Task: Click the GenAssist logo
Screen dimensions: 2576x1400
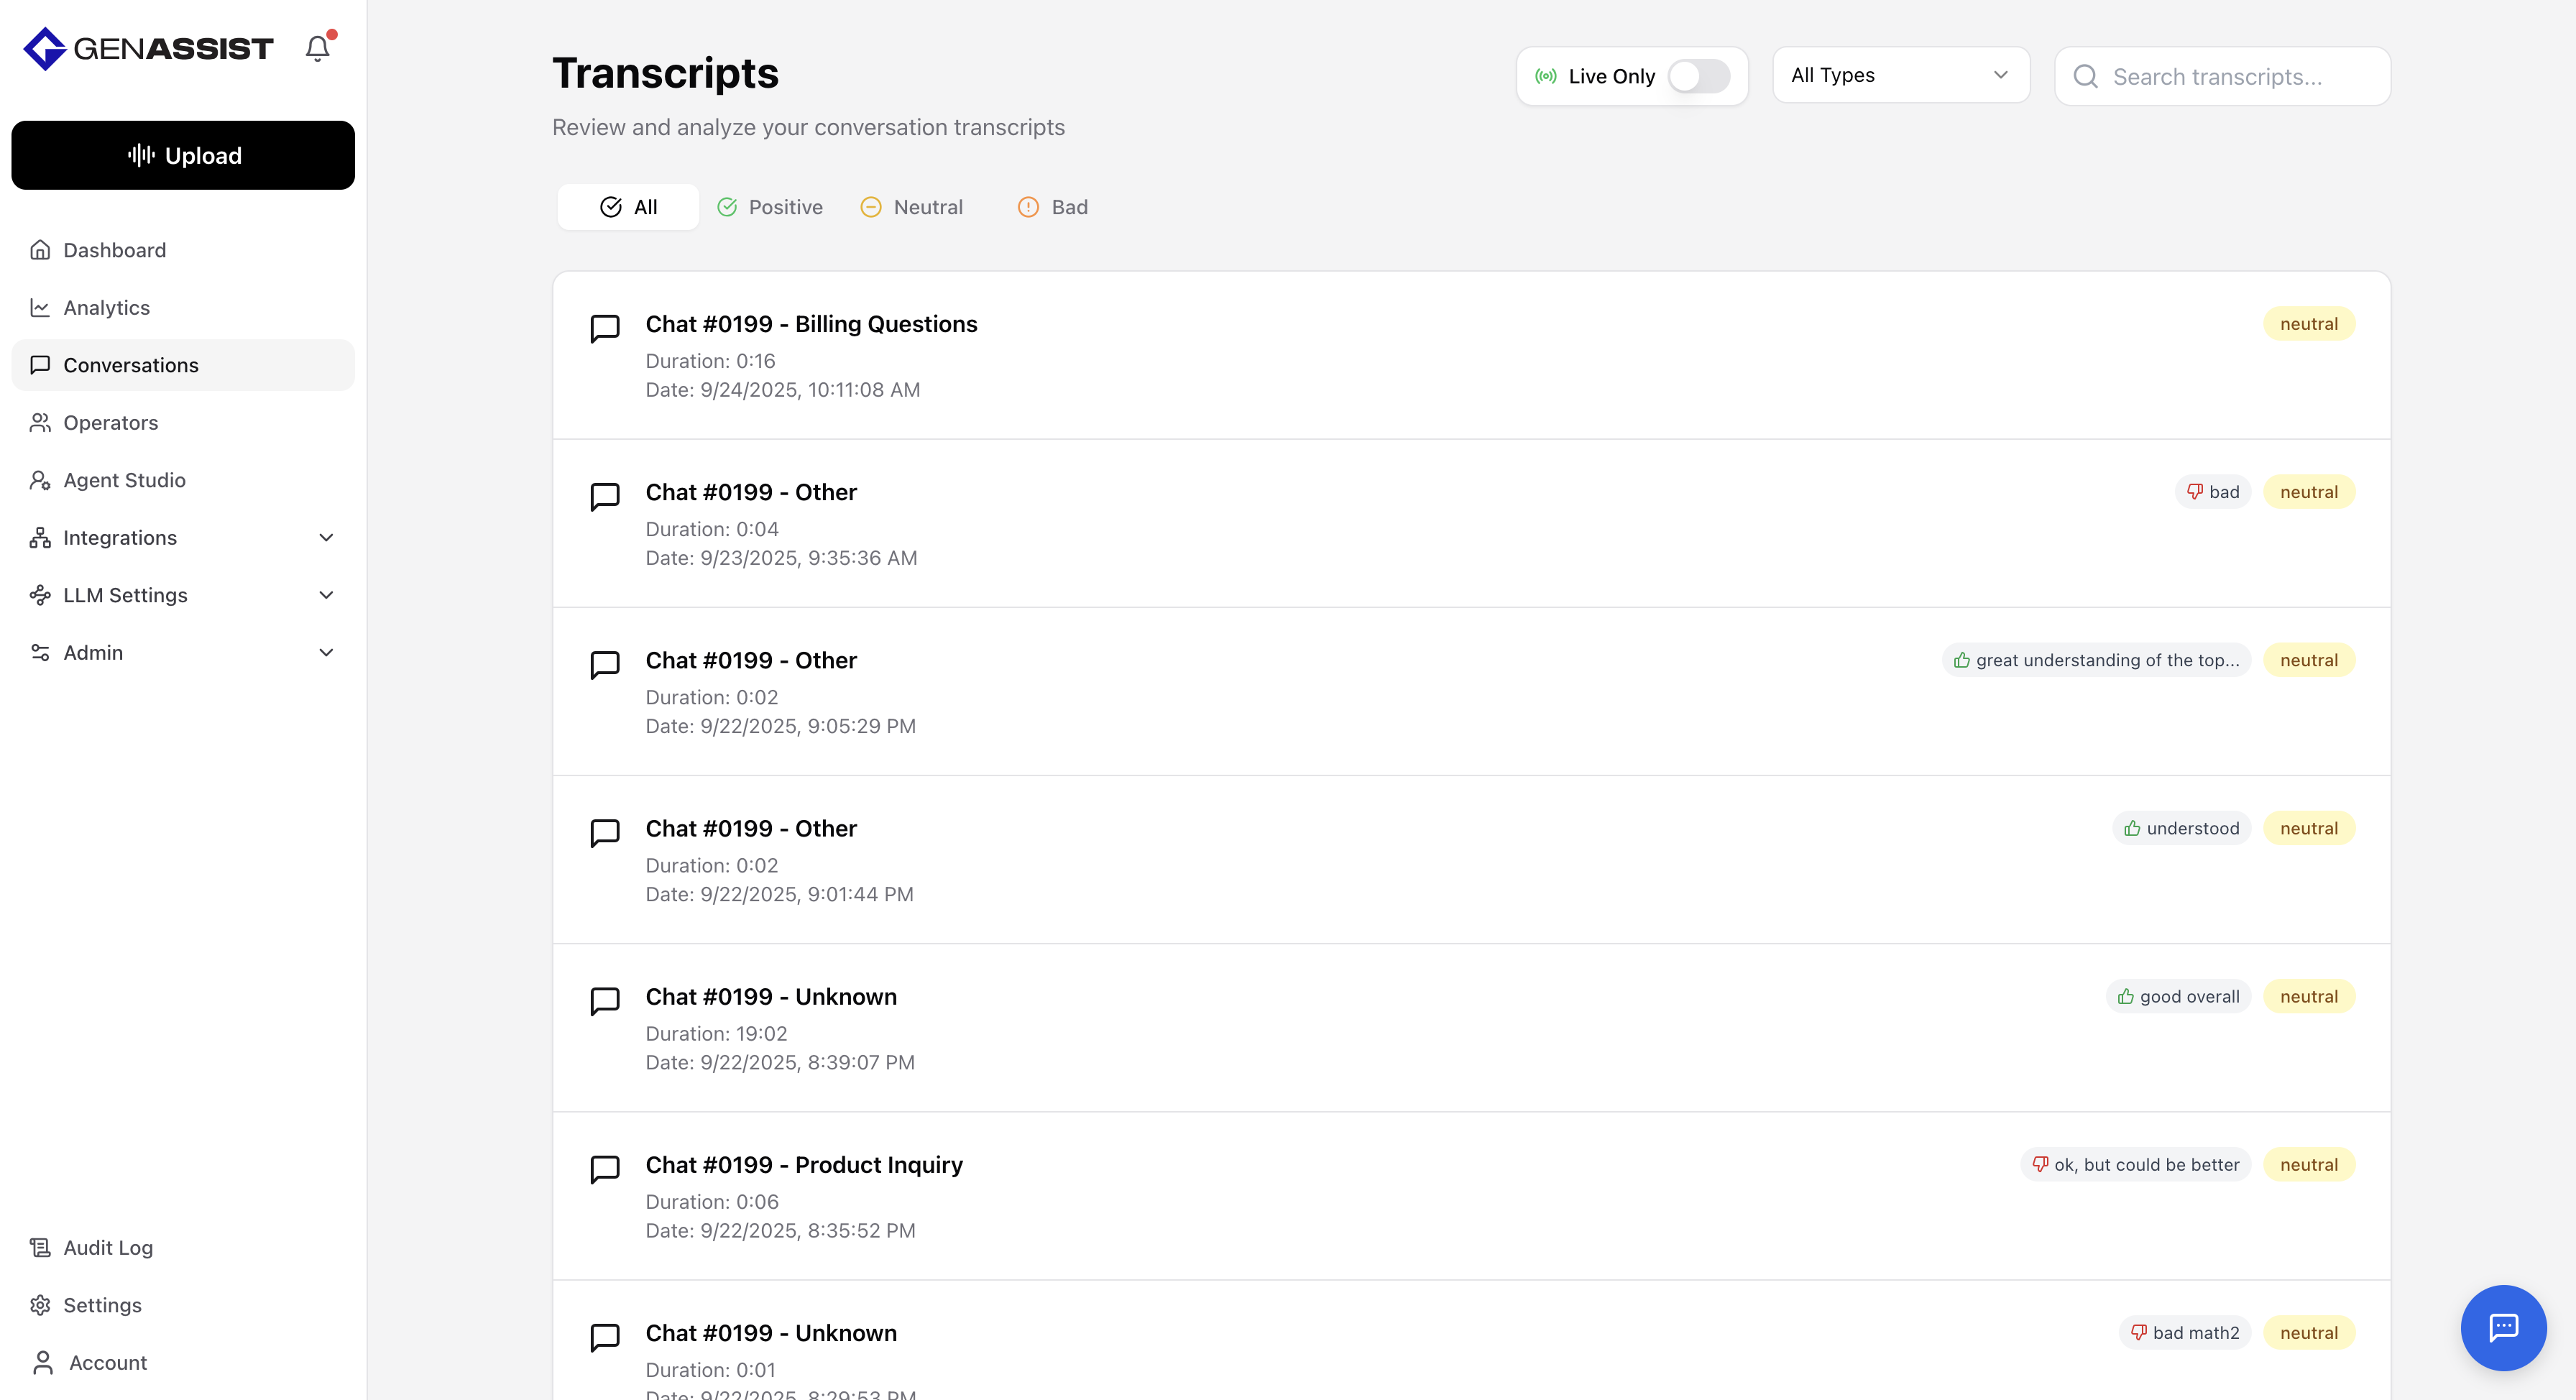Action: [x=148, y=48]
